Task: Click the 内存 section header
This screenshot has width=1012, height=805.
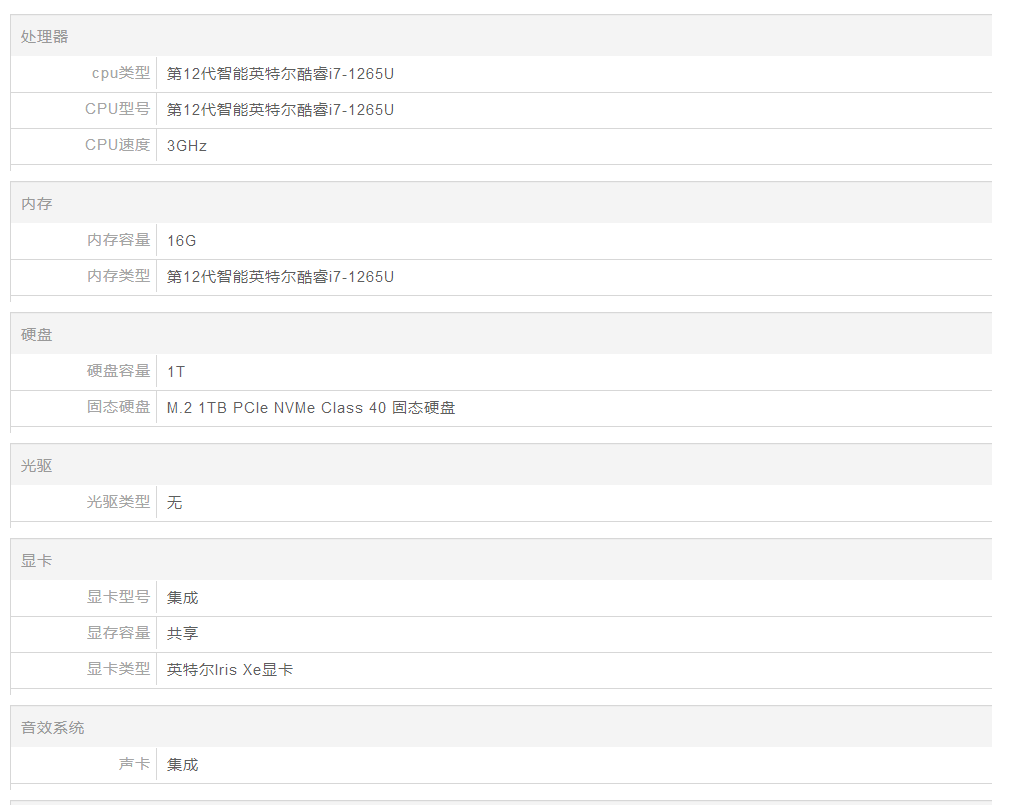Action: pyautogui.click(x=36, y=204)
